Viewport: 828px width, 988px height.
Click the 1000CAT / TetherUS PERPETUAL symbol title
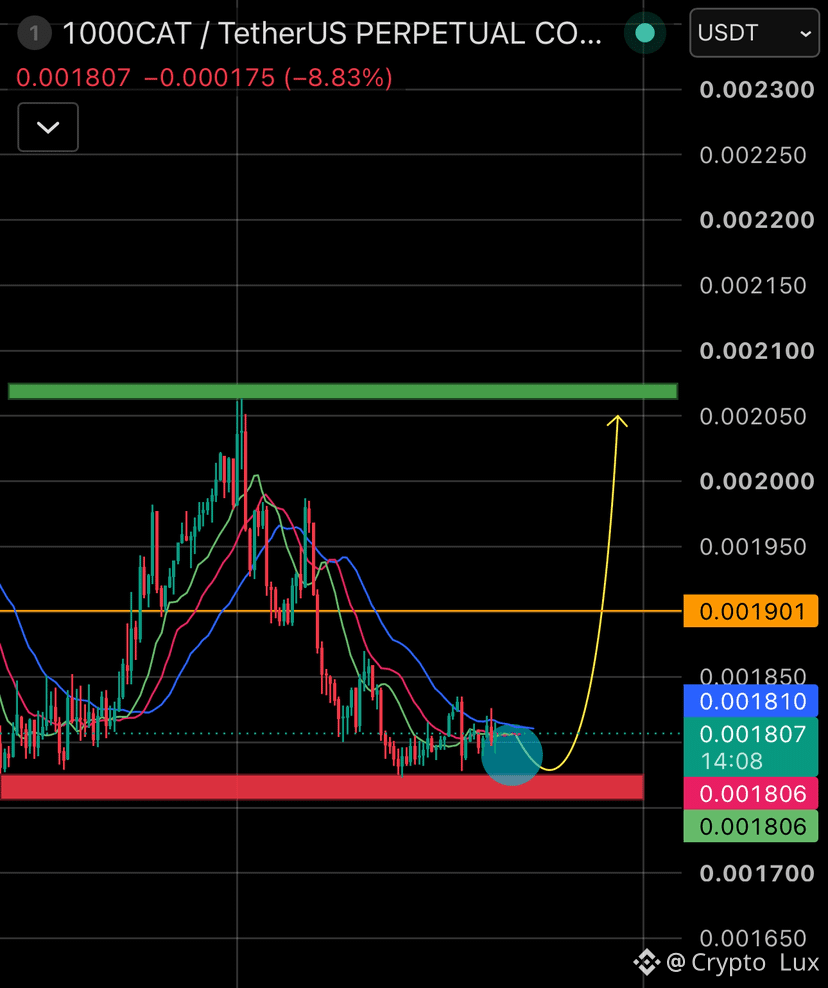pos(332,33)
